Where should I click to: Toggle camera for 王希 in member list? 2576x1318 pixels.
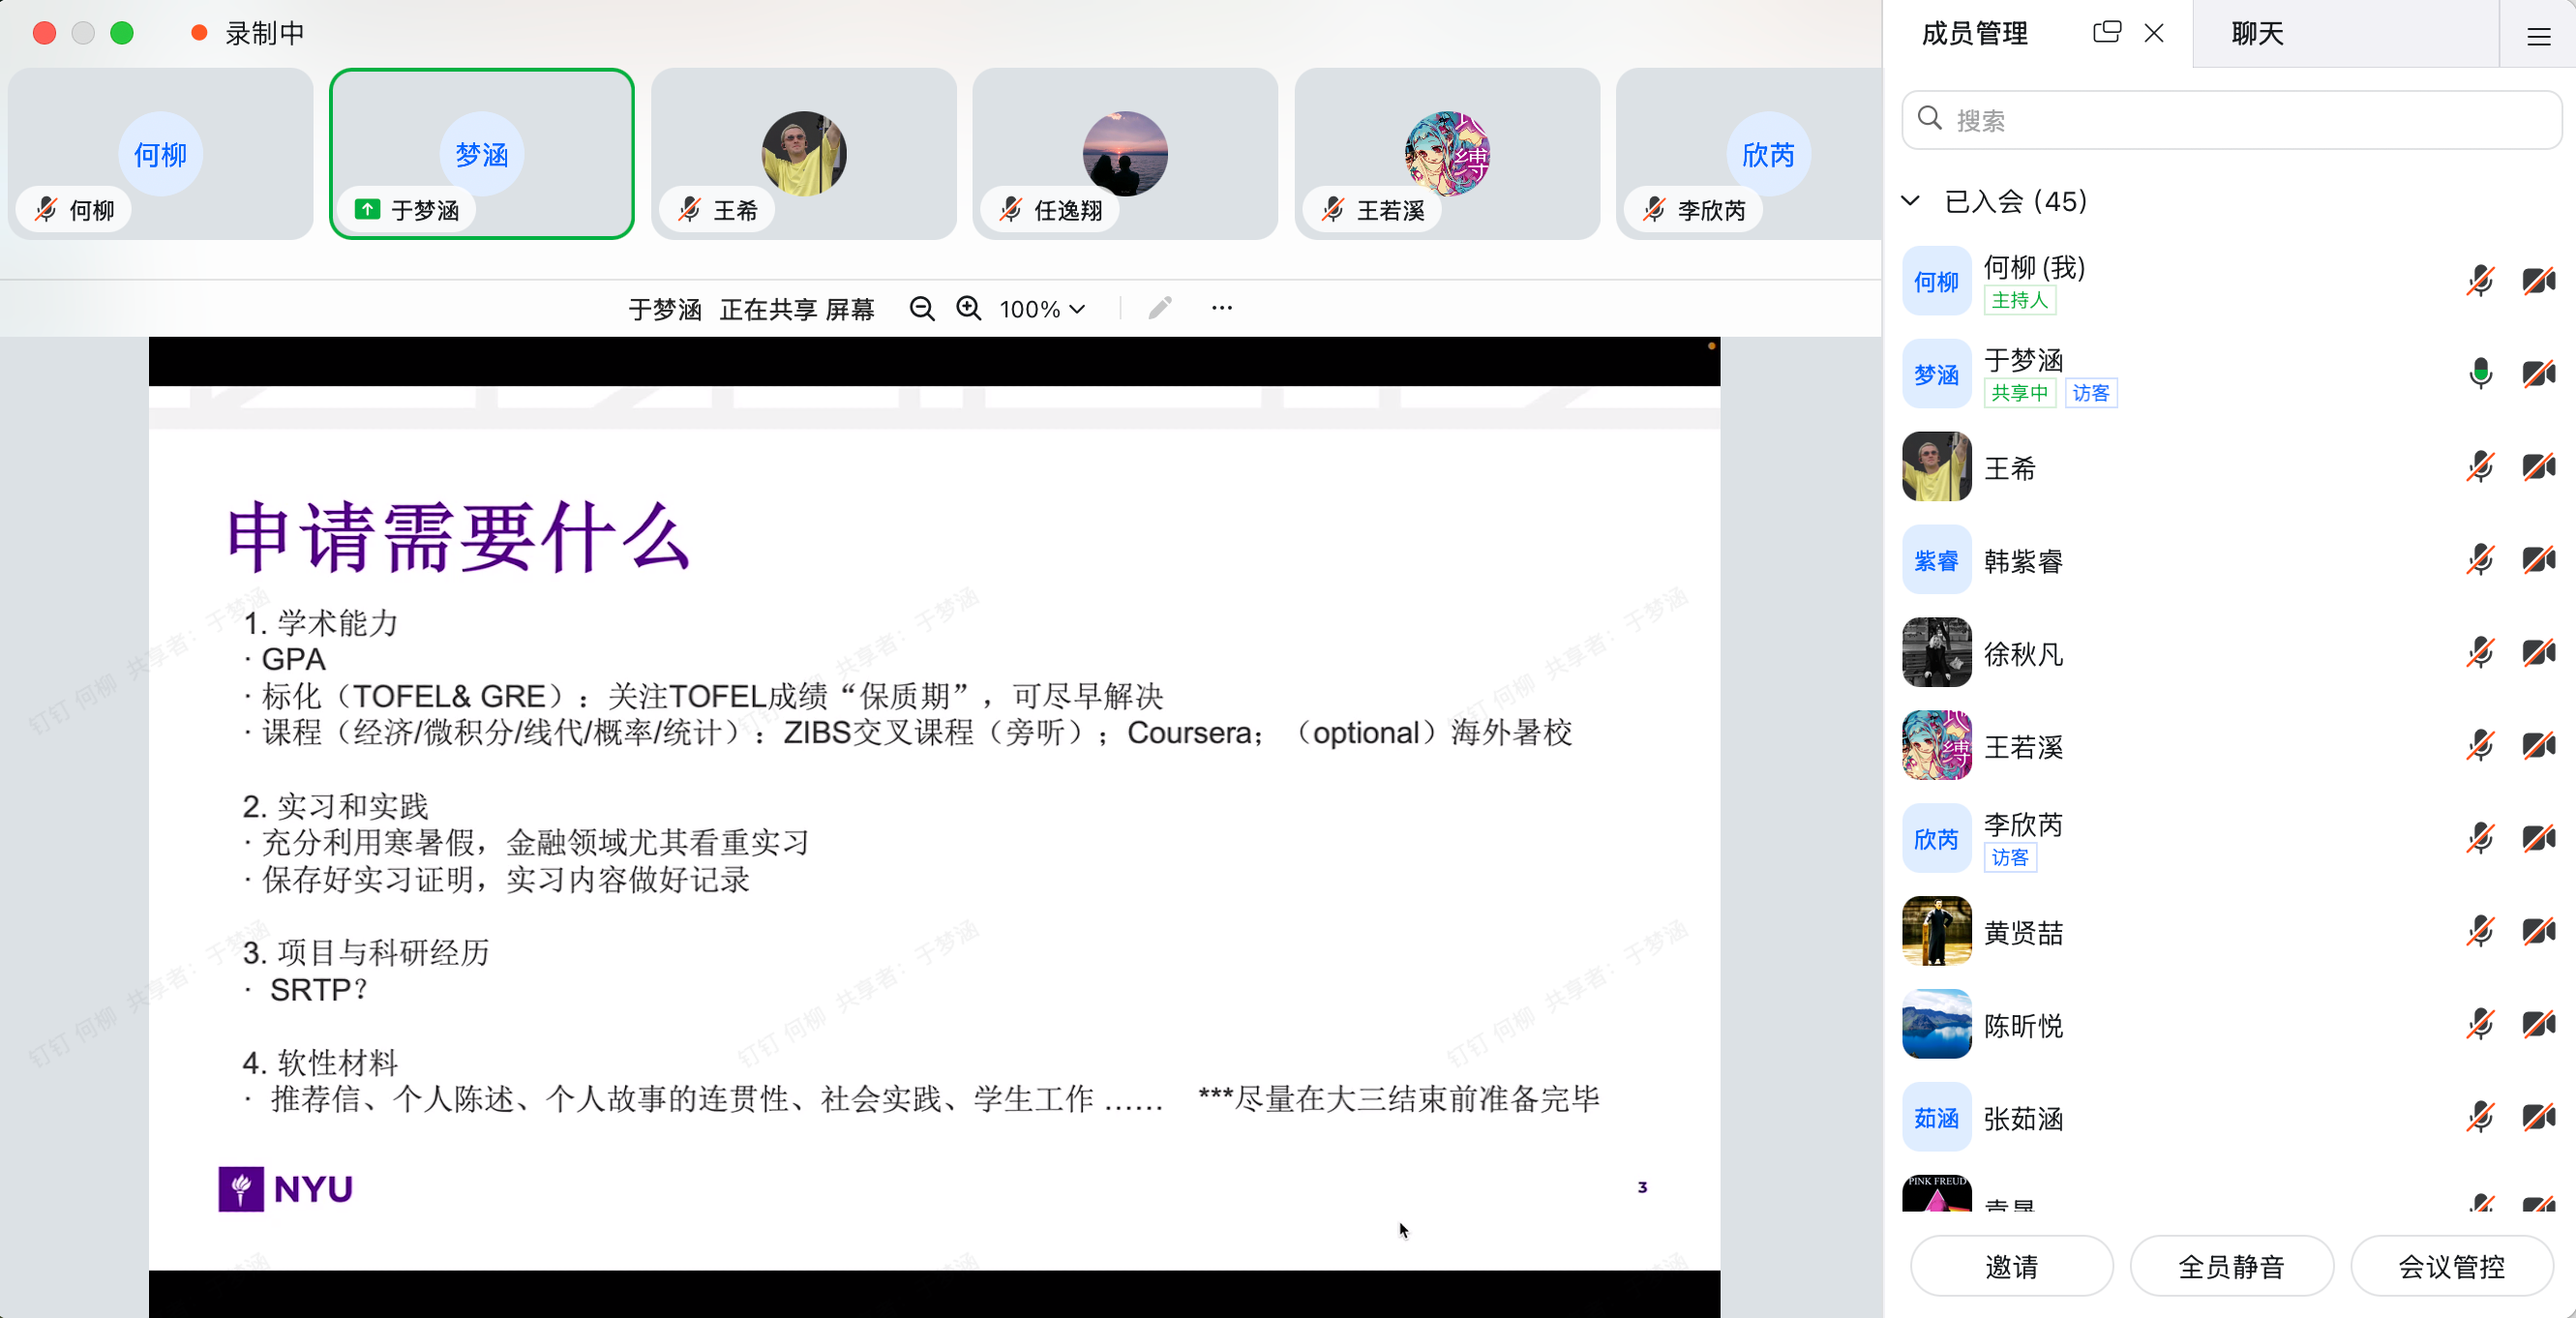(x=2538, y=467)
